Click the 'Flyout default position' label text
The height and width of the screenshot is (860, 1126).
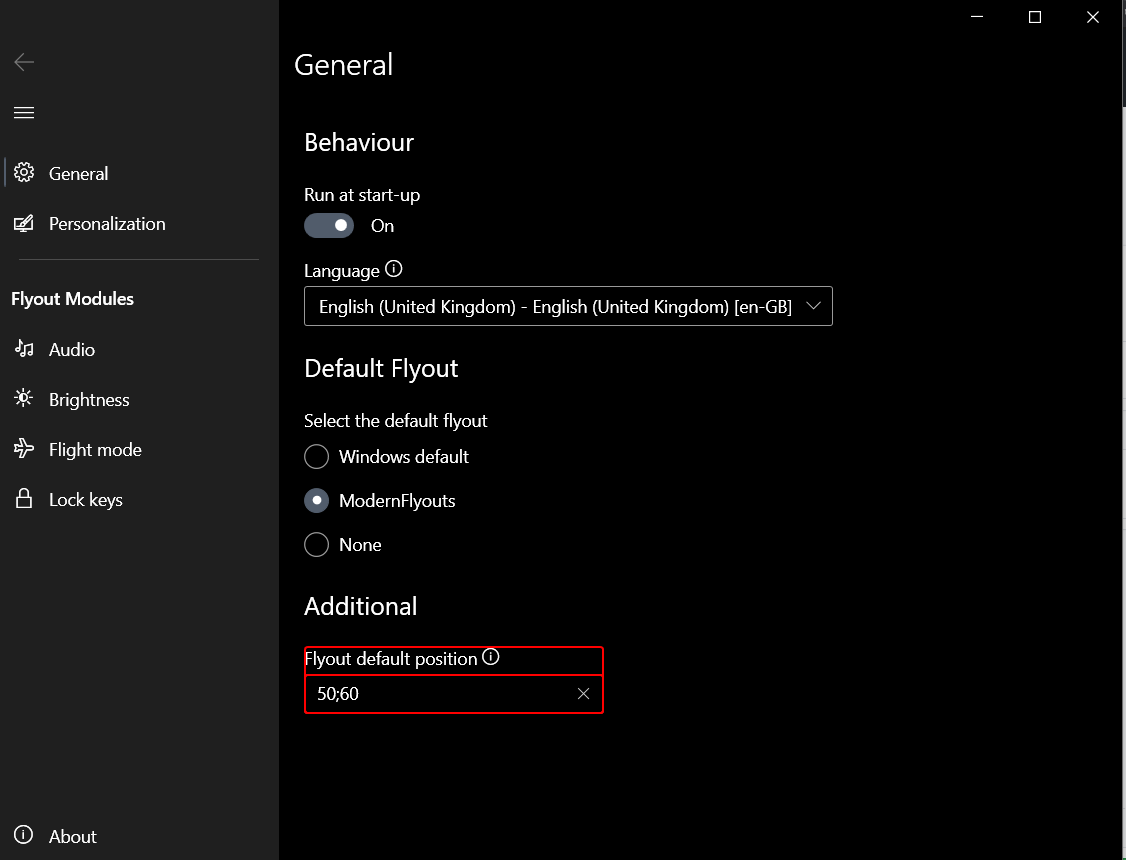pyautogui.click(x=391, y=659)
